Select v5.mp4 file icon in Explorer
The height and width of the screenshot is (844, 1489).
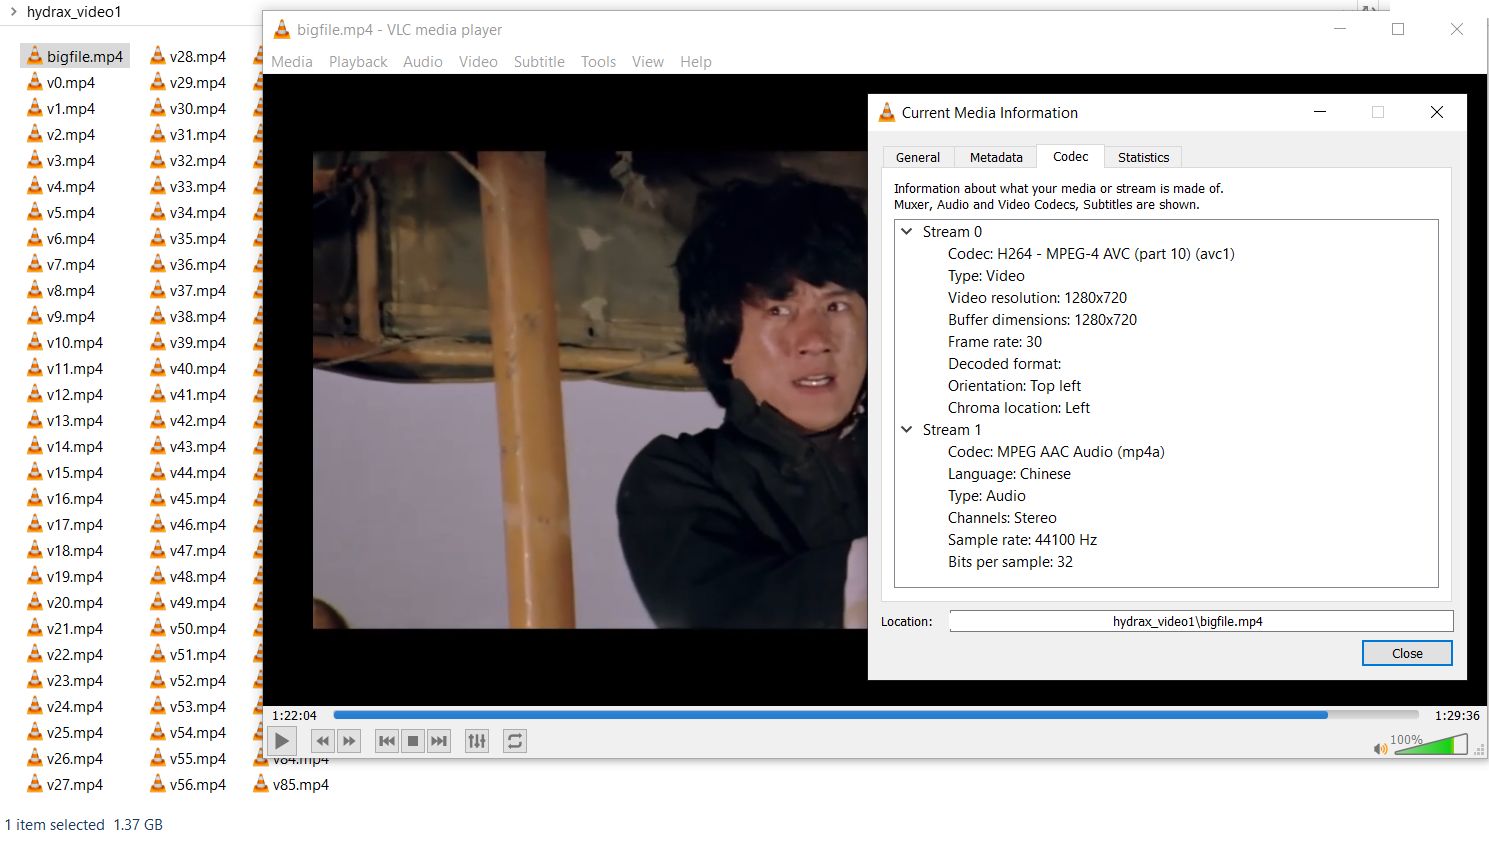point(35,212)
